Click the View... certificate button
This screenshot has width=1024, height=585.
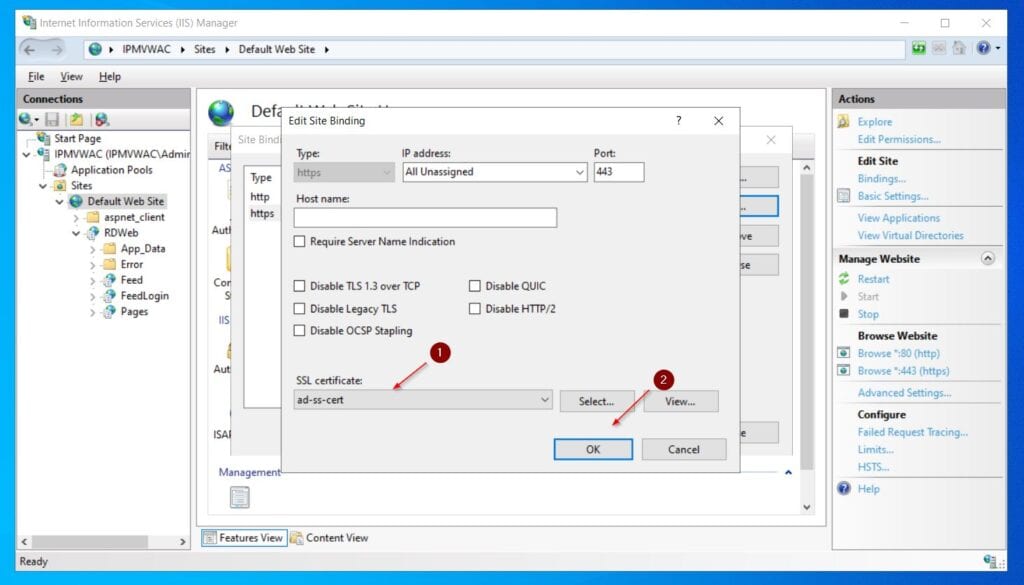tap(680, 402)
